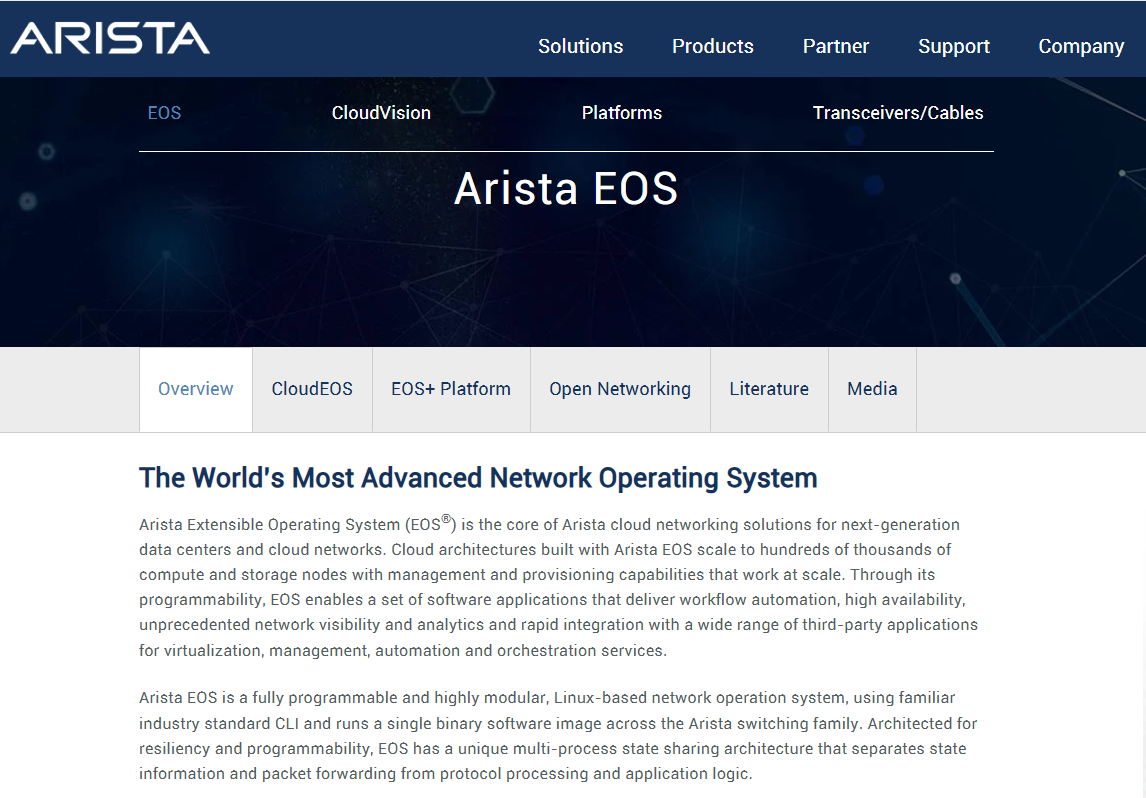Switch to the Open Networking tab
1146x798 pixels.
coord(620,389)
